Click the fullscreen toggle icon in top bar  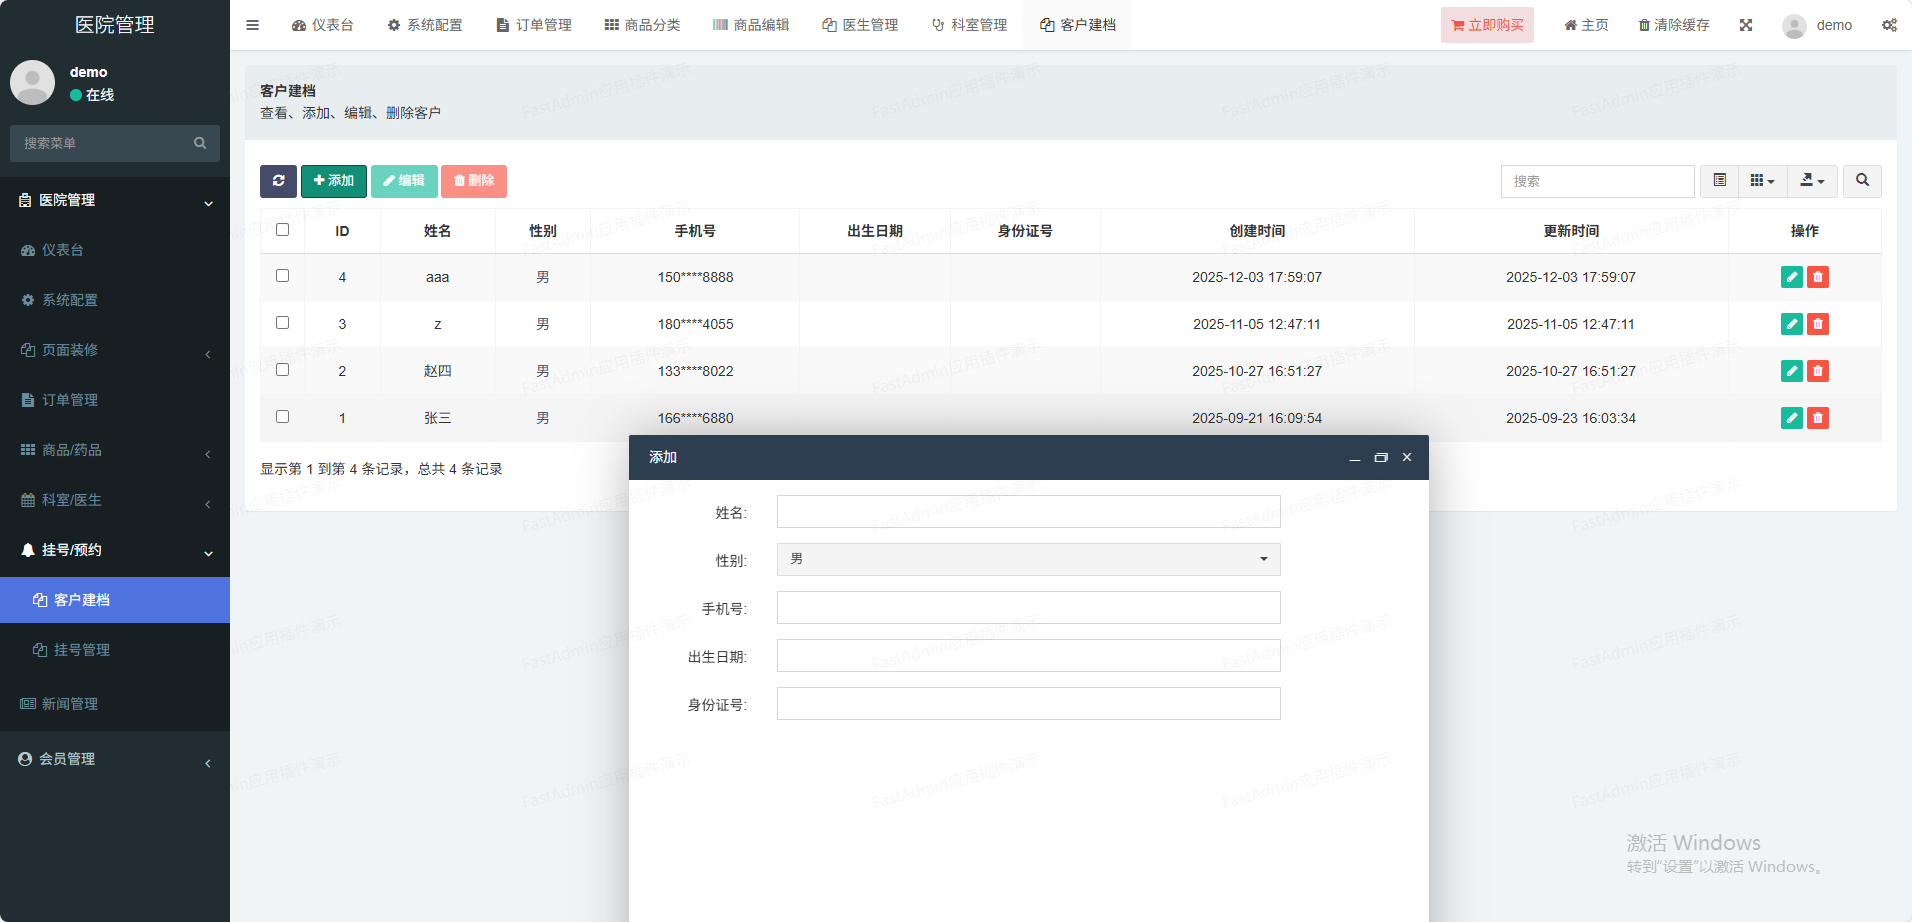tap(1746, 25)
